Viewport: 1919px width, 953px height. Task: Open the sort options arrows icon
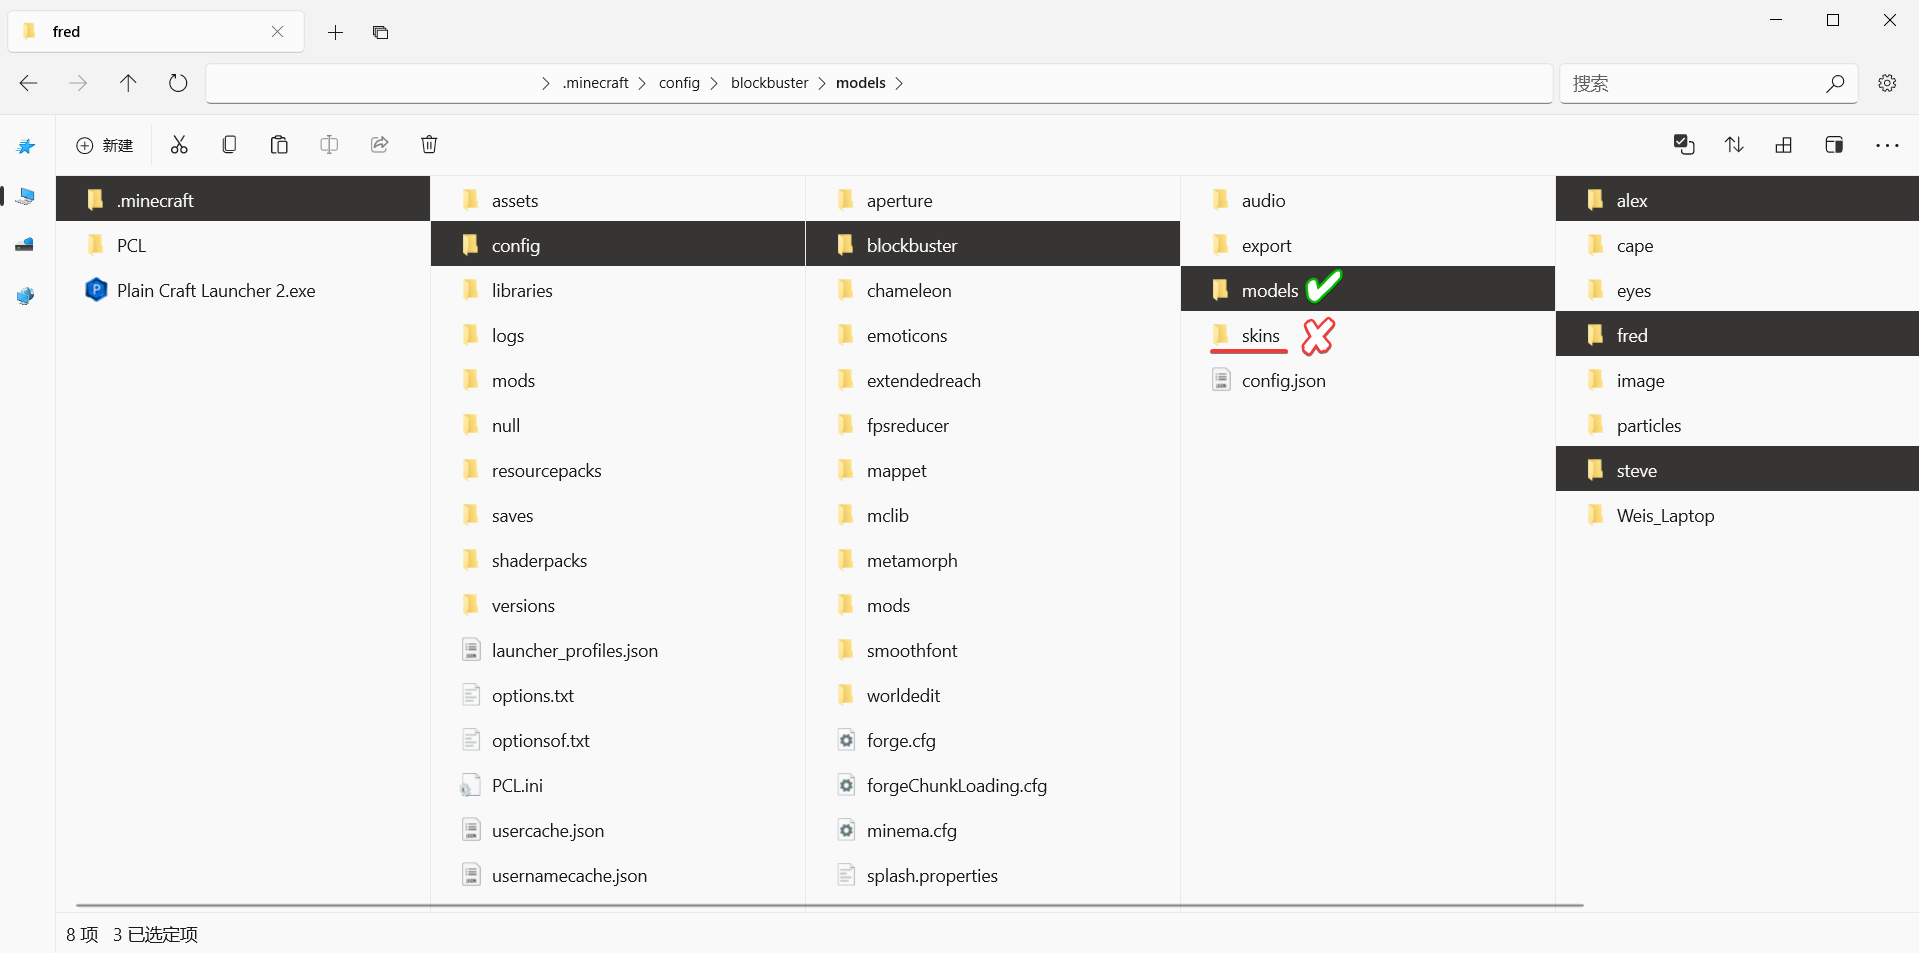pos(1734,145)
